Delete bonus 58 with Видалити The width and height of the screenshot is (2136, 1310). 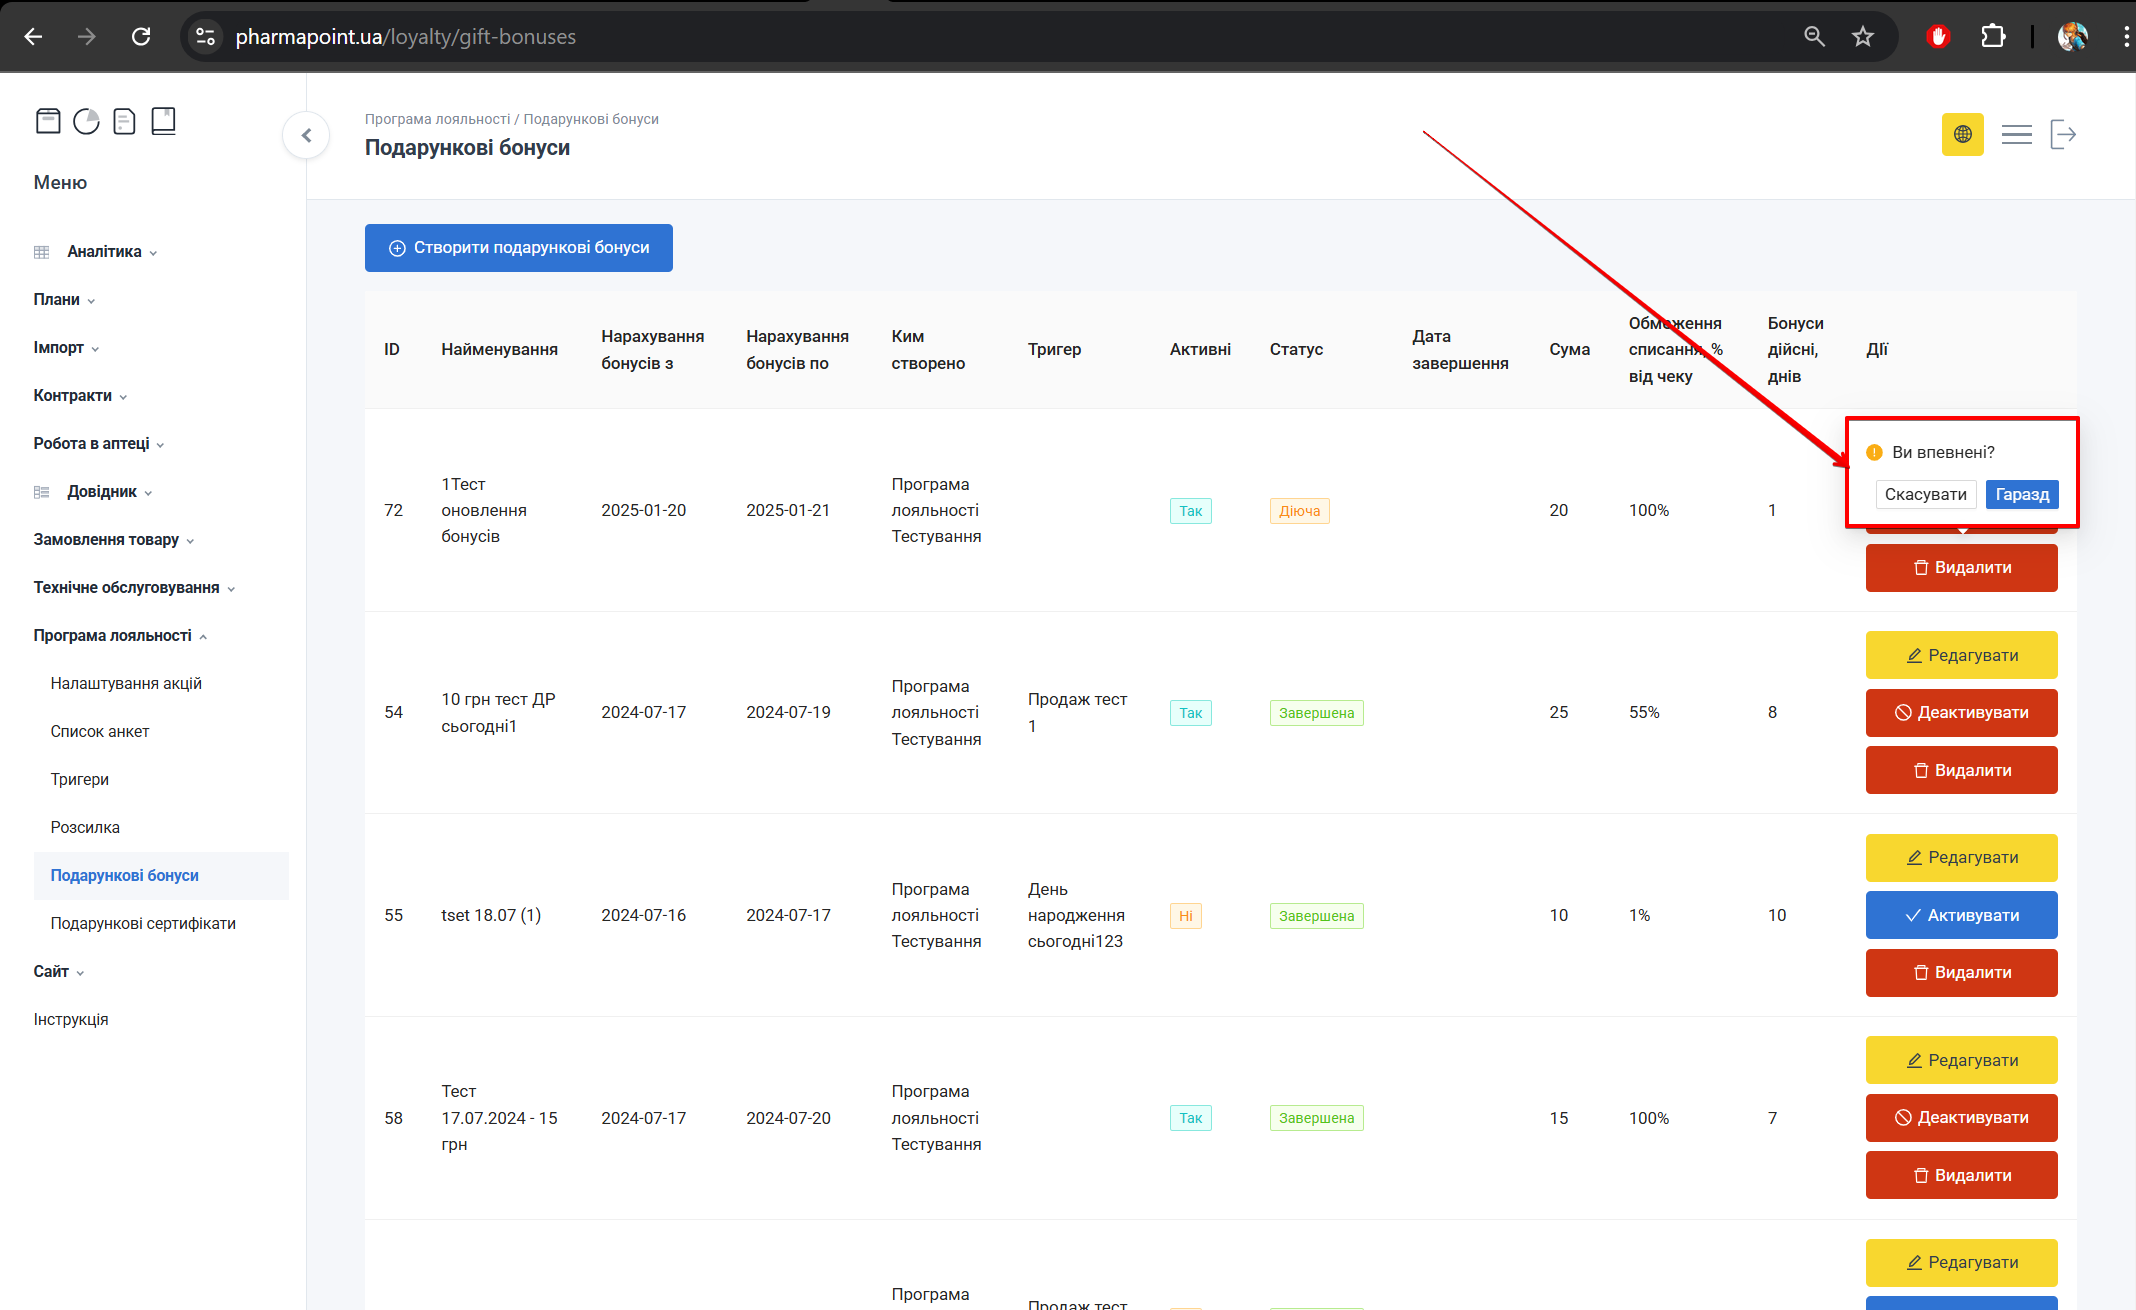pos(1961,1176)
